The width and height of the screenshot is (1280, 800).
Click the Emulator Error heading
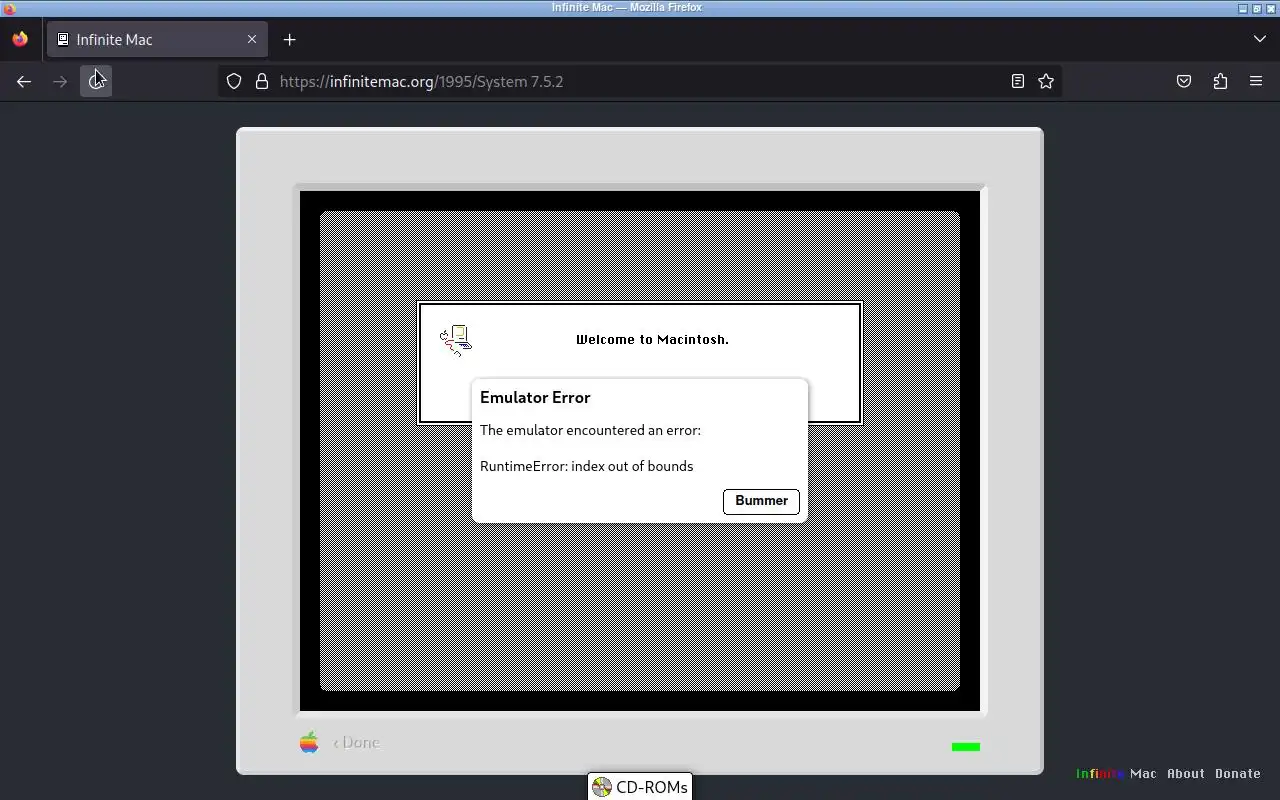535,397
